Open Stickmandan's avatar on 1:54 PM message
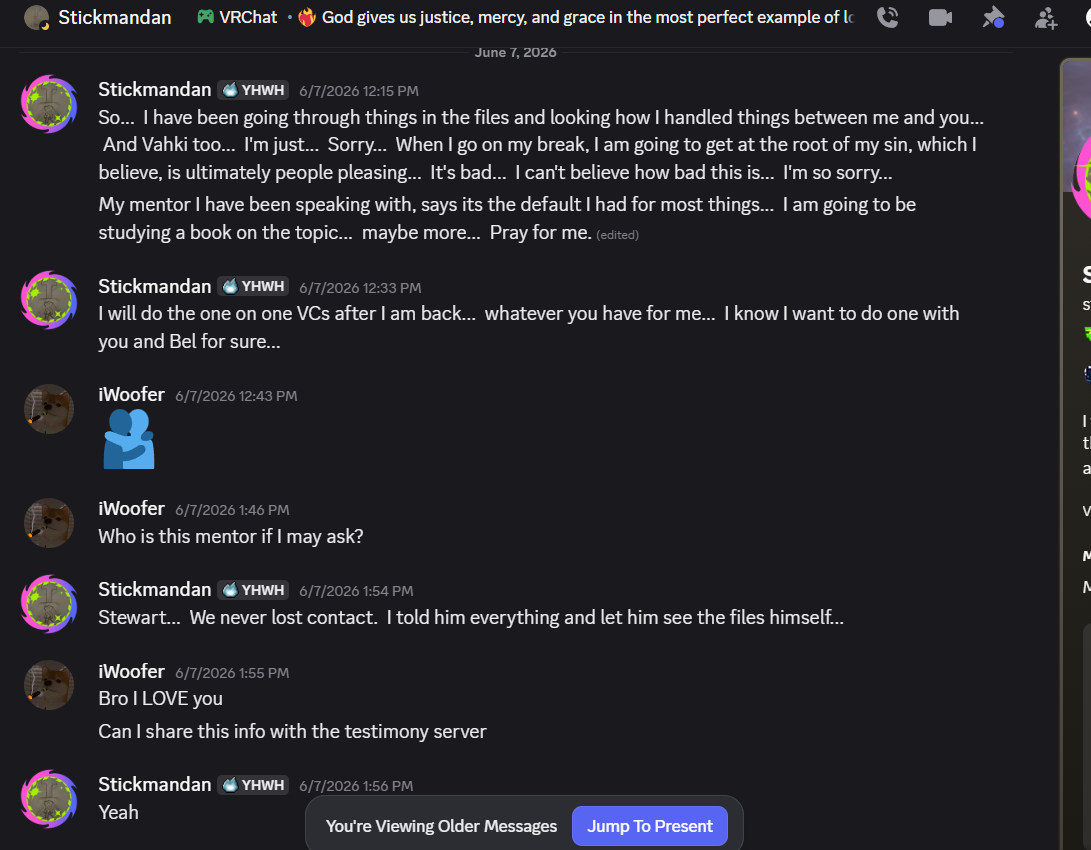Image resolution: width=1091 pixels, height=850 pixels. (49, 604)
